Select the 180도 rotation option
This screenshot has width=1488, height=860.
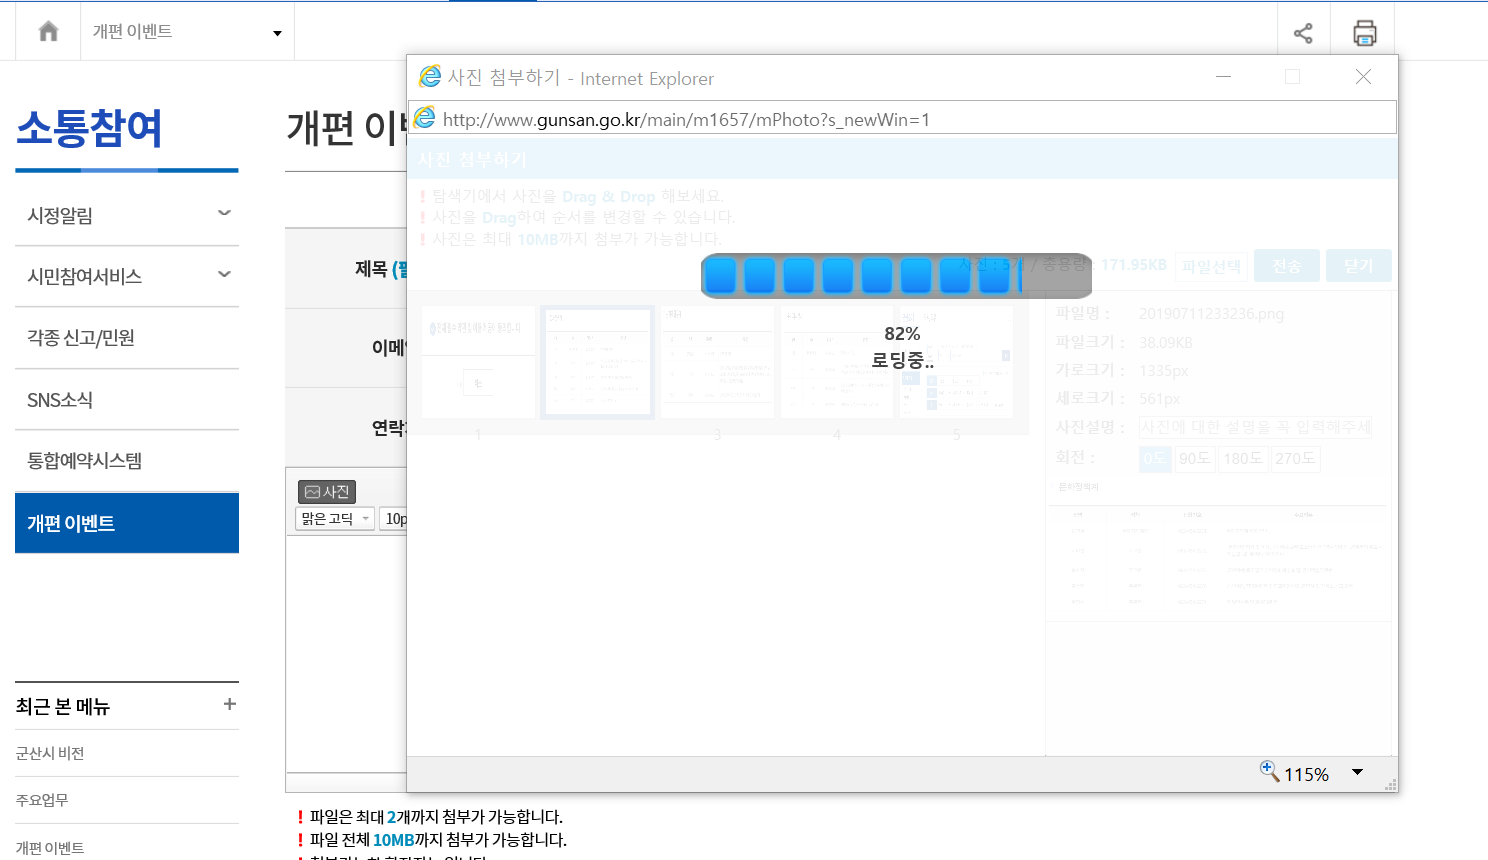[1243, 459]
